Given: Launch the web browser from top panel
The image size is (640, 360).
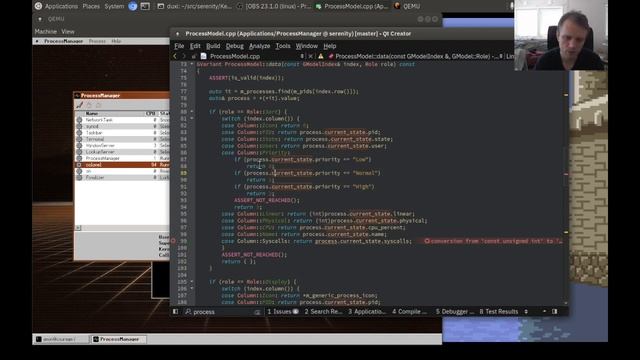Looking at the screenshot, I should [x=133, y=6].
